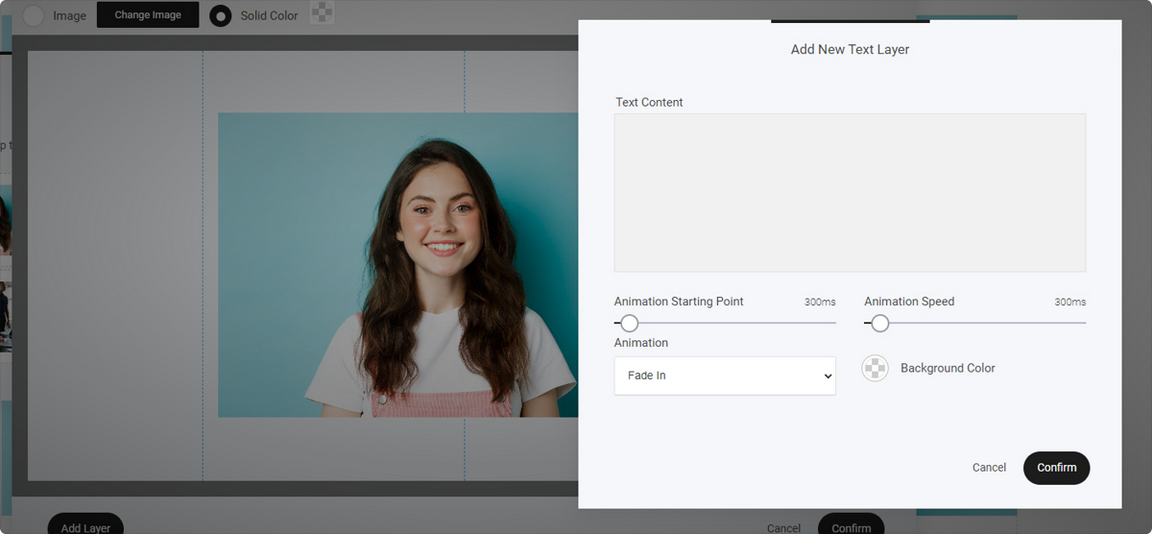Click the dimmed Confirm button below the canvas

[852, 525]
